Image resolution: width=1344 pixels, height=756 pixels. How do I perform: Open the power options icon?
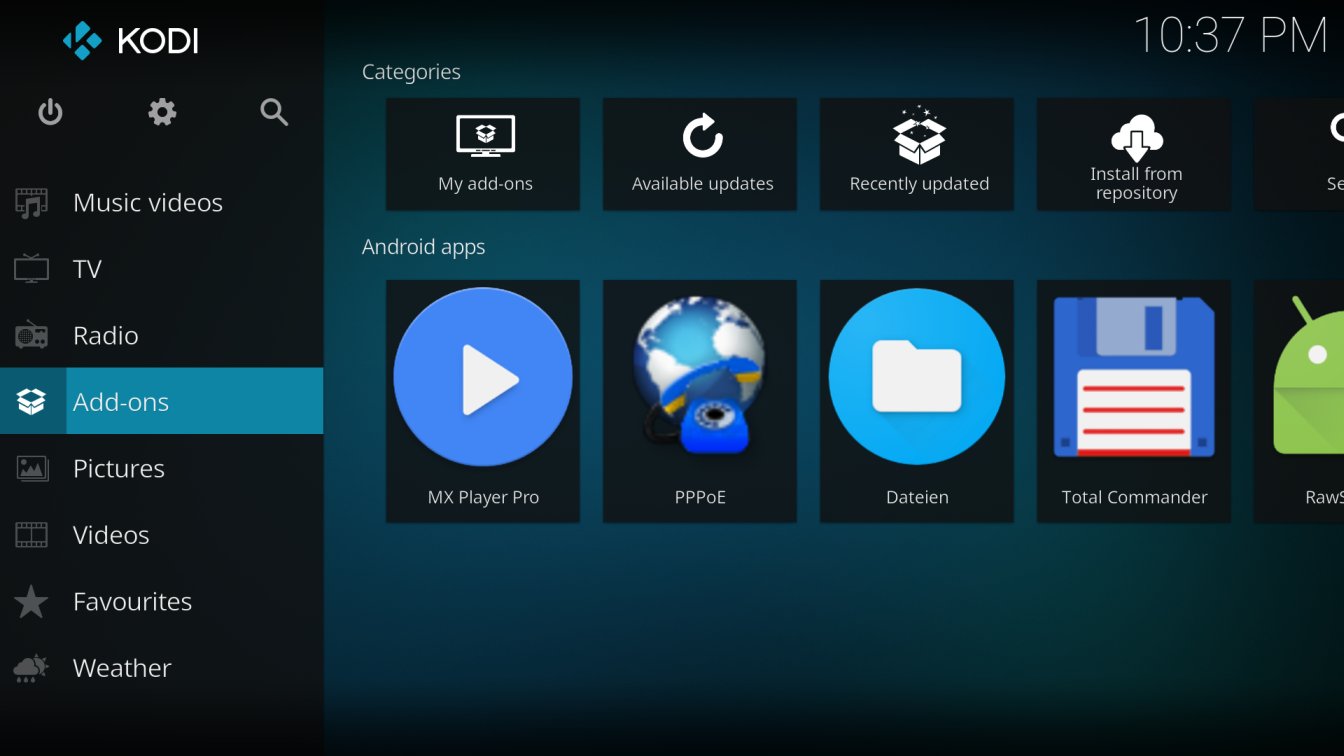50,112
